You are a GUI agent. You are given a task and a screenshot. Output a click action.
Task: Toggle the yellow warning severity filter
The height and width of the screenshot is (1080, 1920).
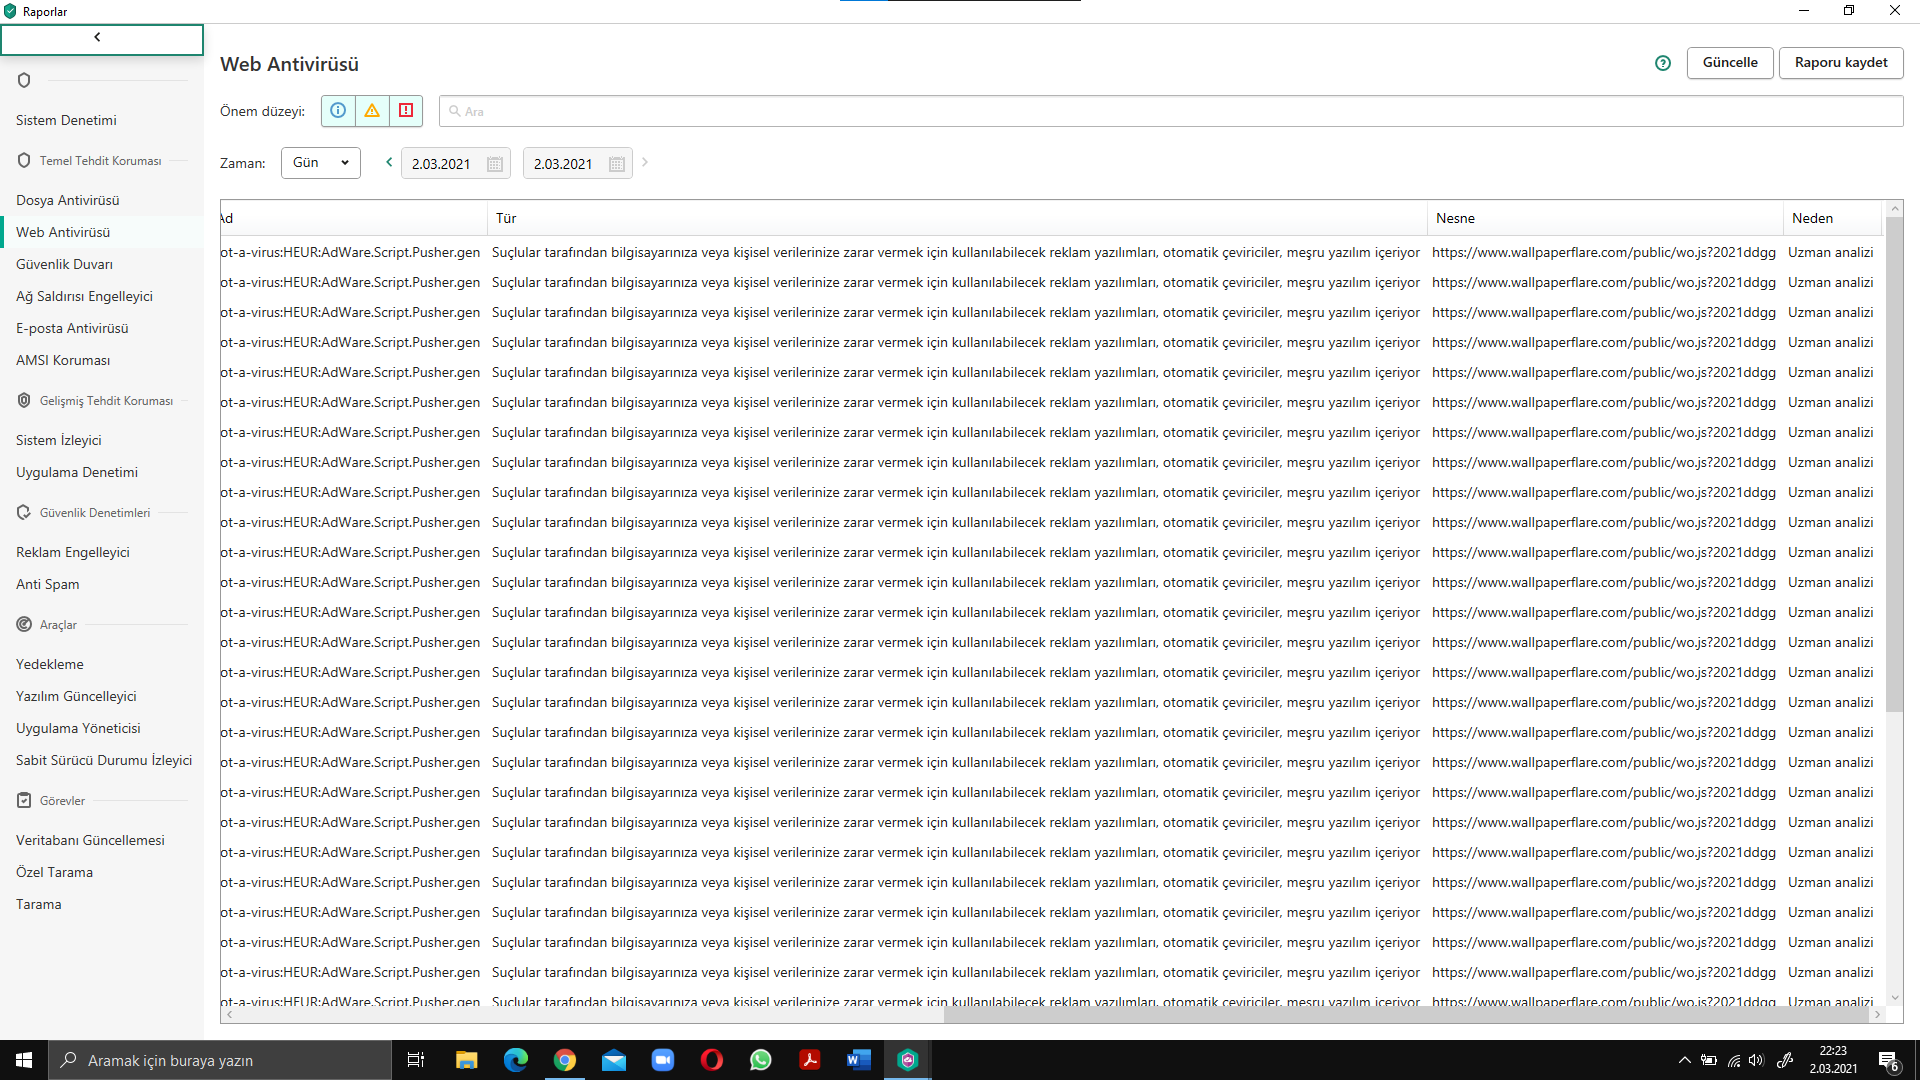pyautogui.click(x=372, y=111)
